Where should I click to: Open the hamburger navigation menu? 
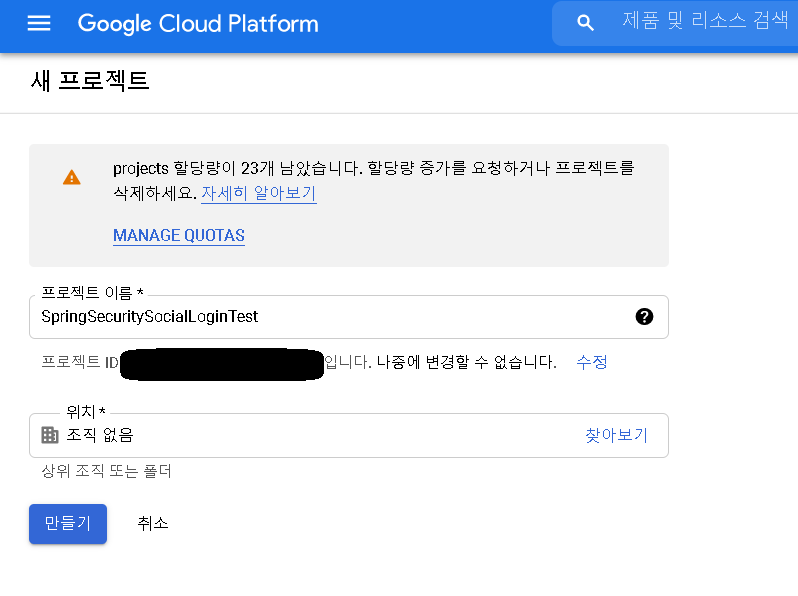39,23
